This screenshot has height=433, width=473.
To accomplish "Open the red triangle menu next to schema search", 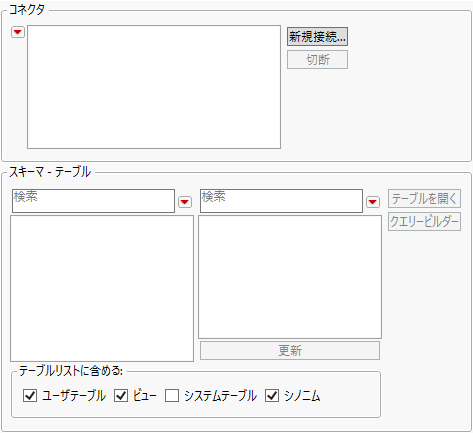I will 185,202.
